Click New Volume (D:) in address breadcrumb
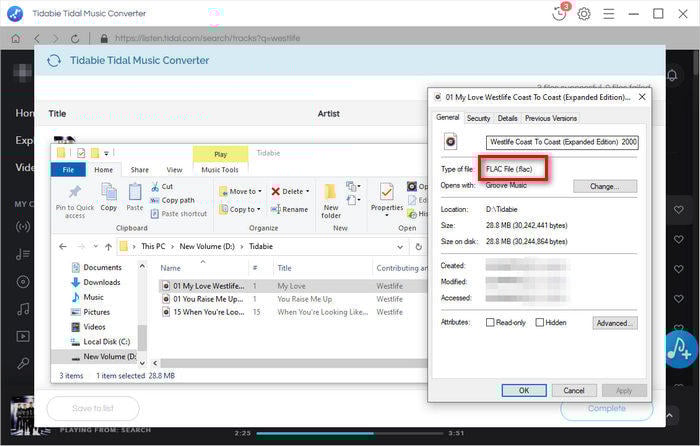The width and height of the screenshot is (700, 446). pos(207,246)
